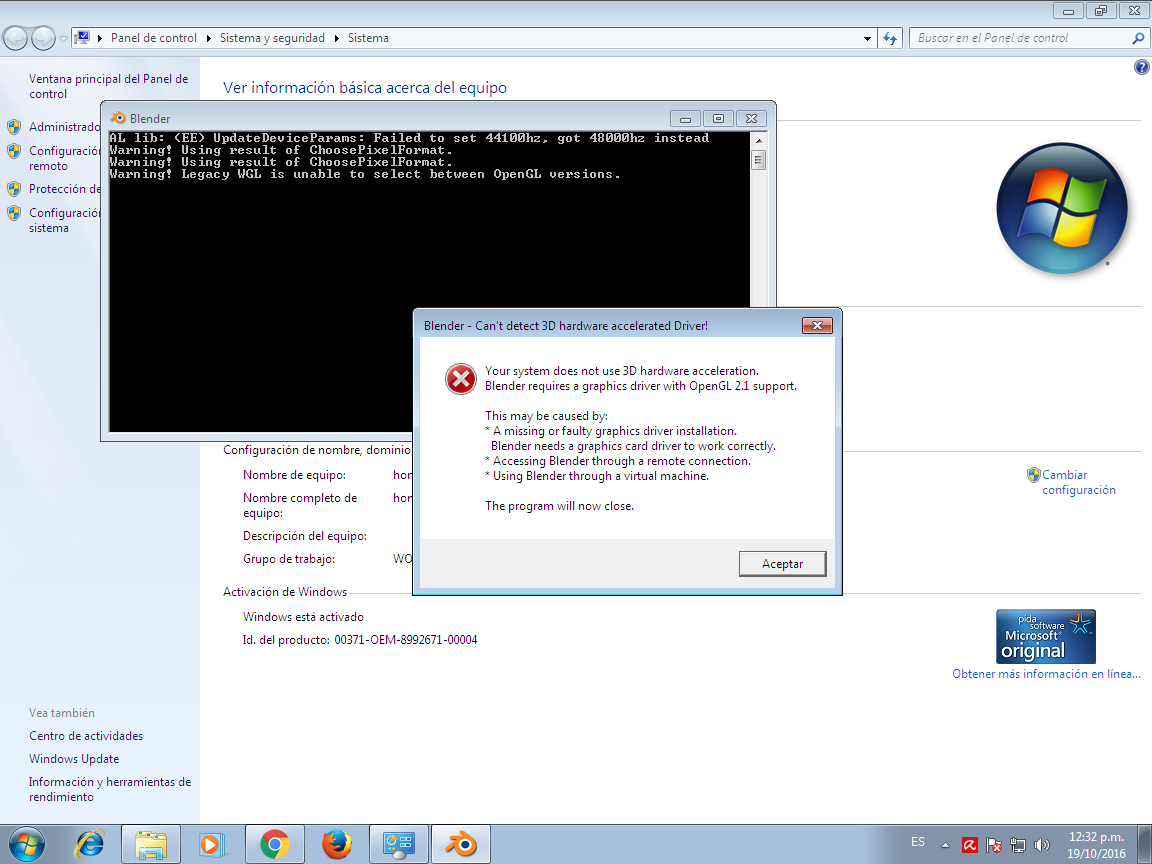The image size is (1152, 864).
Task: Minimize the Blender console window
Action: [x=685, y=118]
